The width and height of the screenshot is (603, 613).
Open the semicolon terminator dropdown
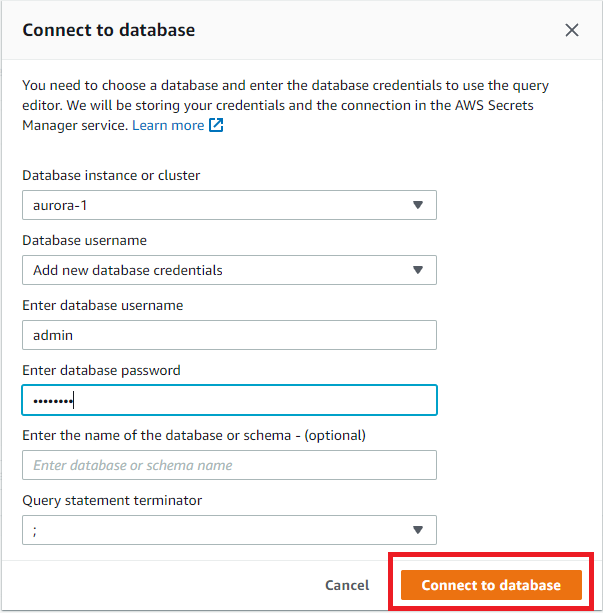click(229, 530)
